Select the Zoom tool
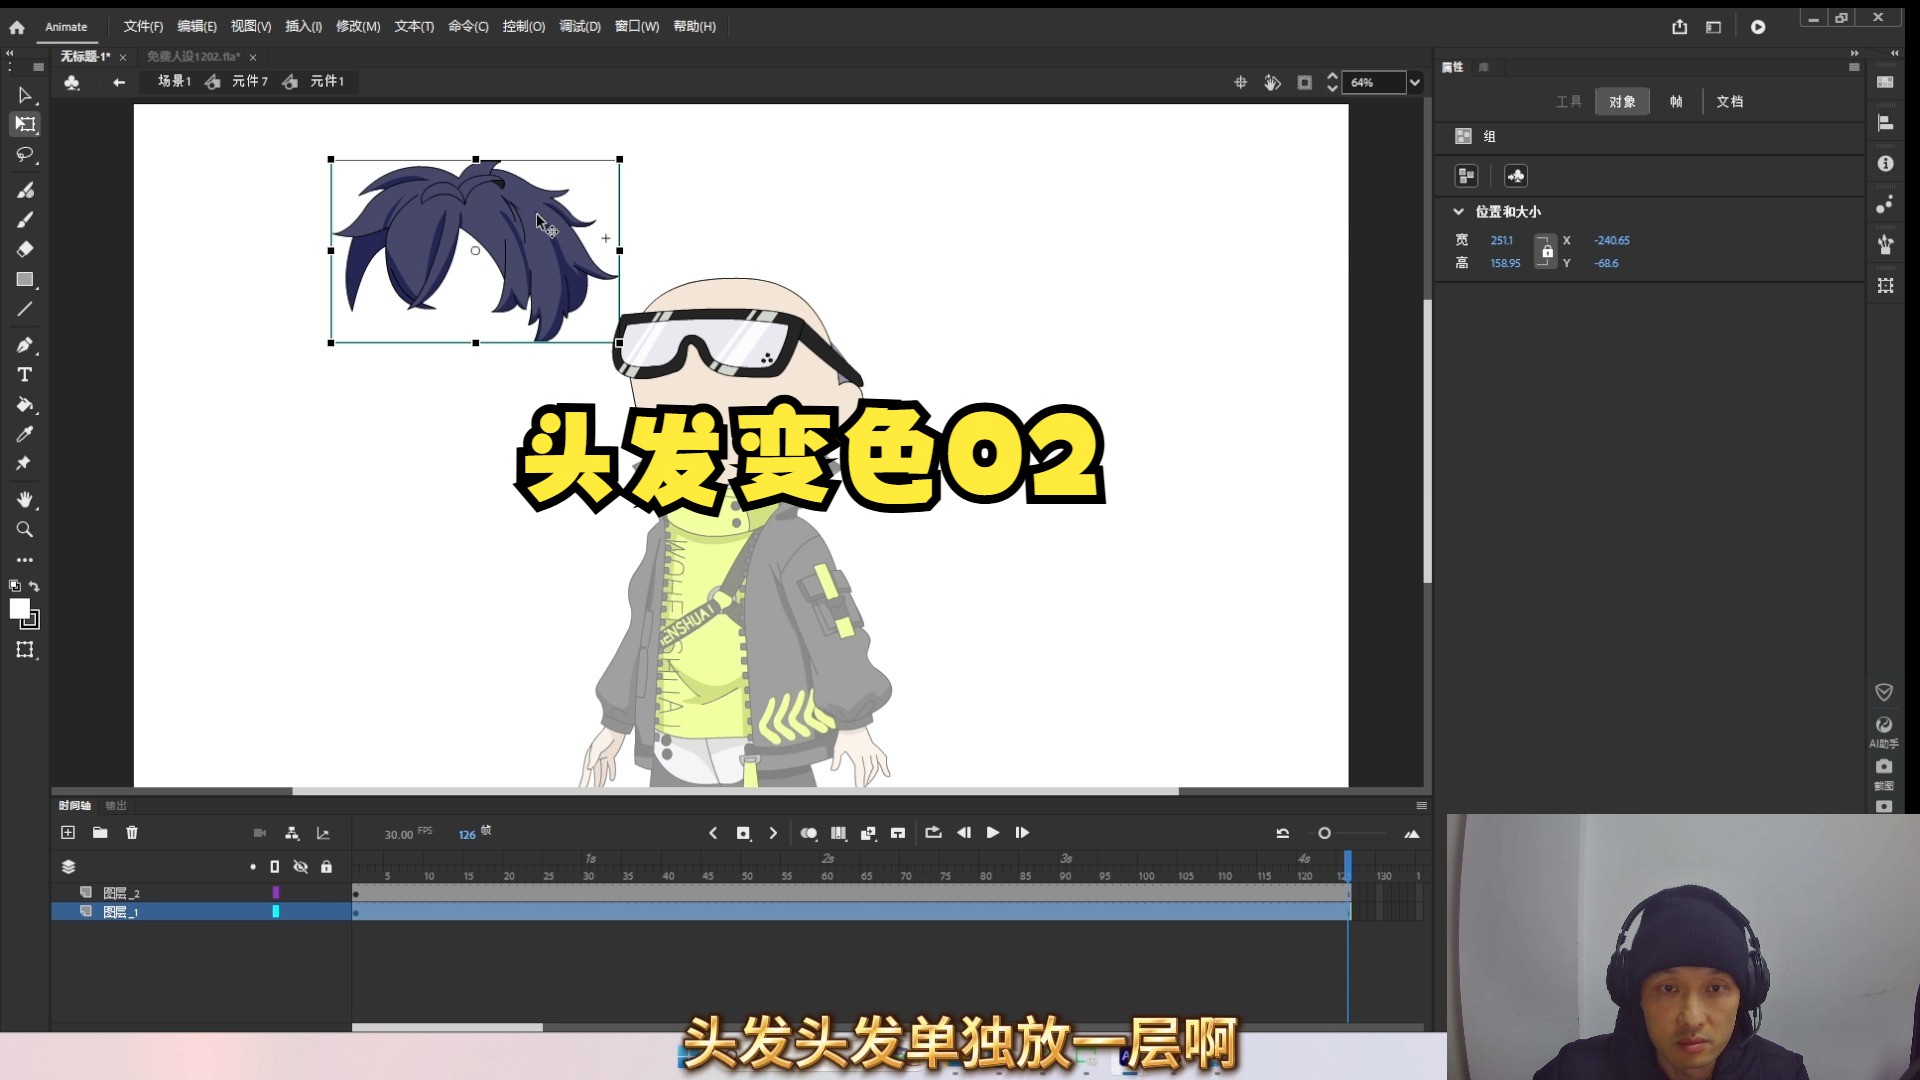Screen dimensions: 1920x1080 26,529
